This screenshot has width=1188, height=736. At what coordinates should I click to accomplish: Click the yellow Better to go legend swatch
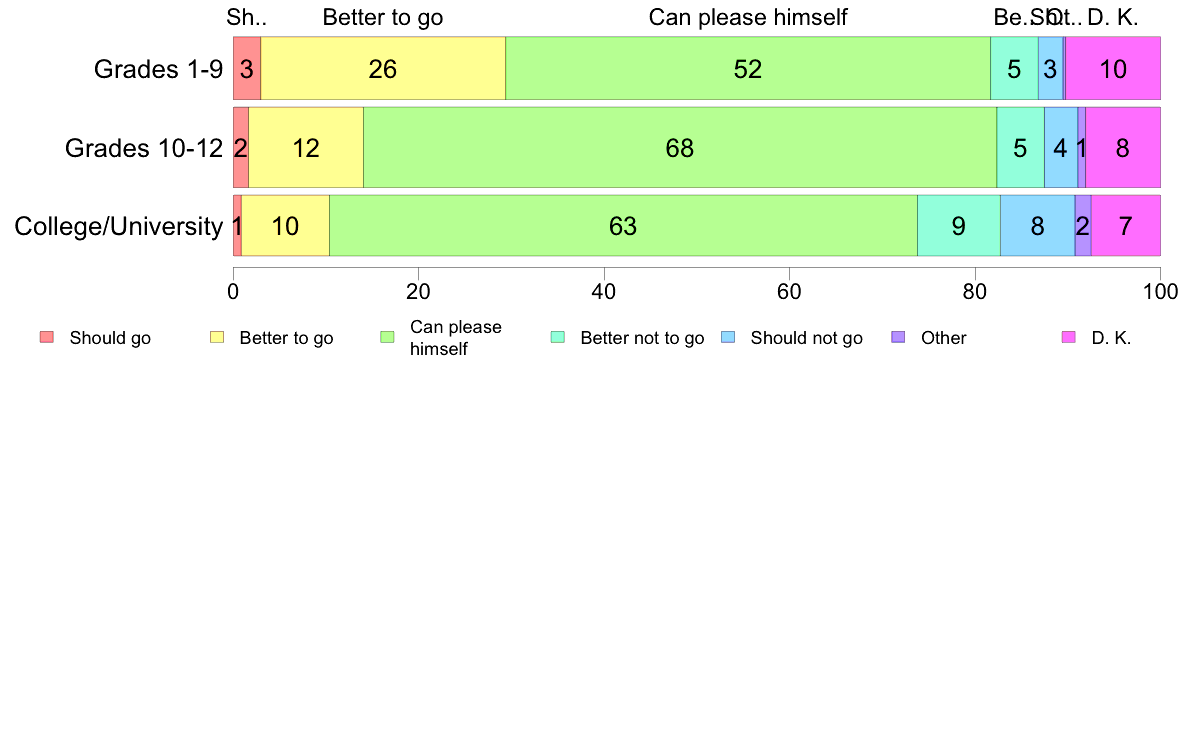pyautogui.click(x=217, y=337)
